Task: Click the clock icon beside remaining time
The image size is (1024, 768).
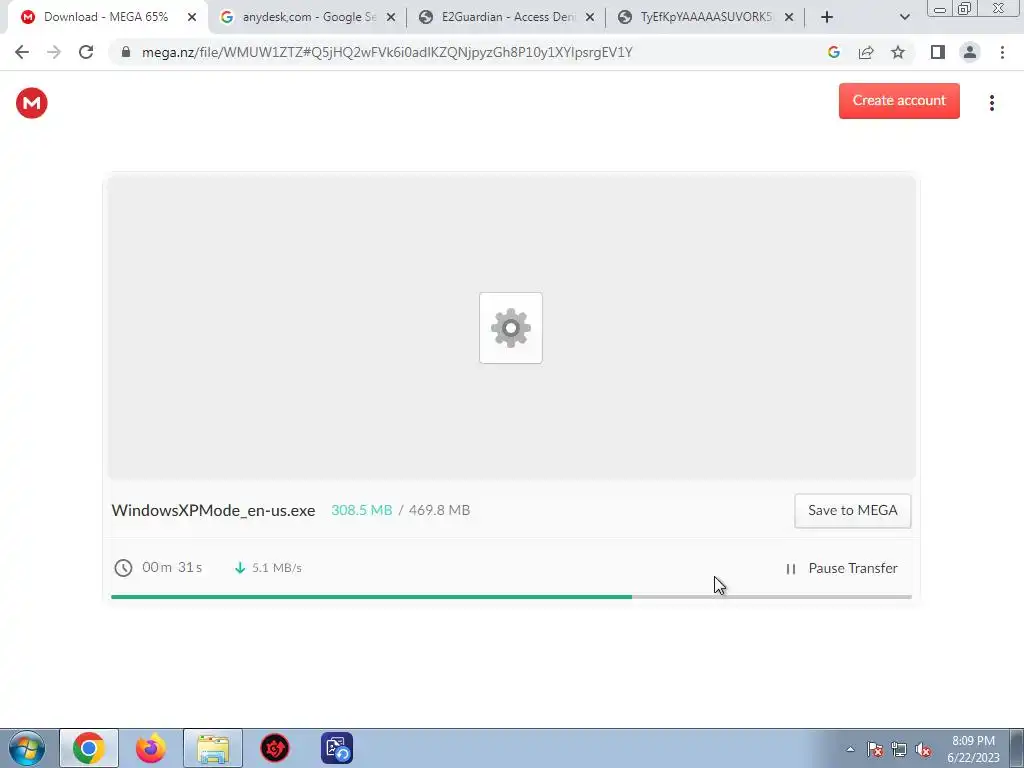Action: click(123, 568)
